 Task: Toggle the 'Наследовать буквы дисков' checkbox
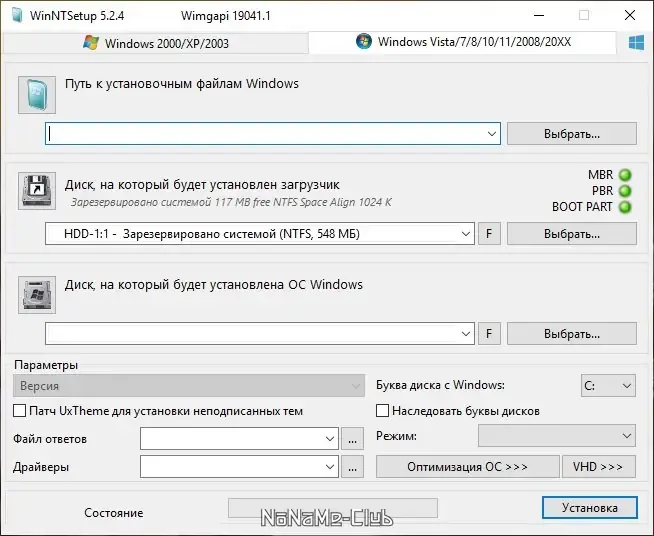pyautogui.click(x=382, y=411)
